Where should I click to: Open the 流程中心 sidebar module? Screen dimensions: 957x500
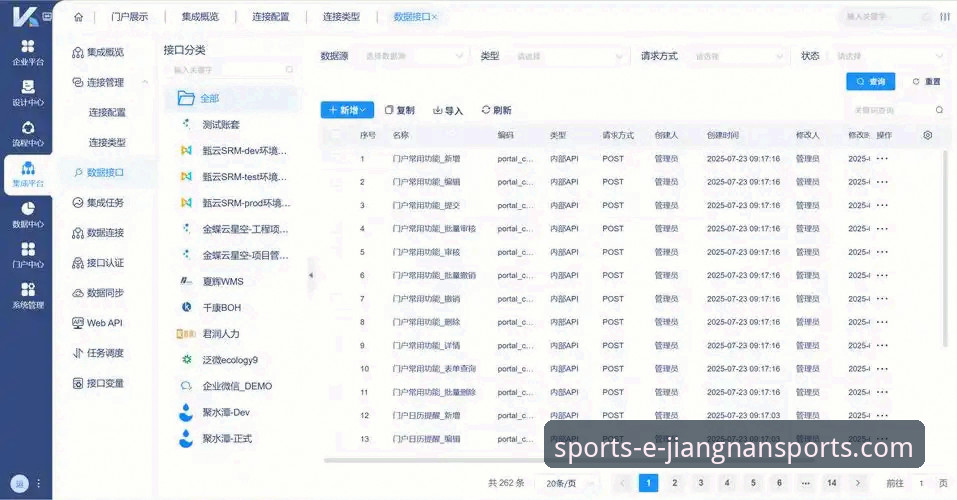27,134
